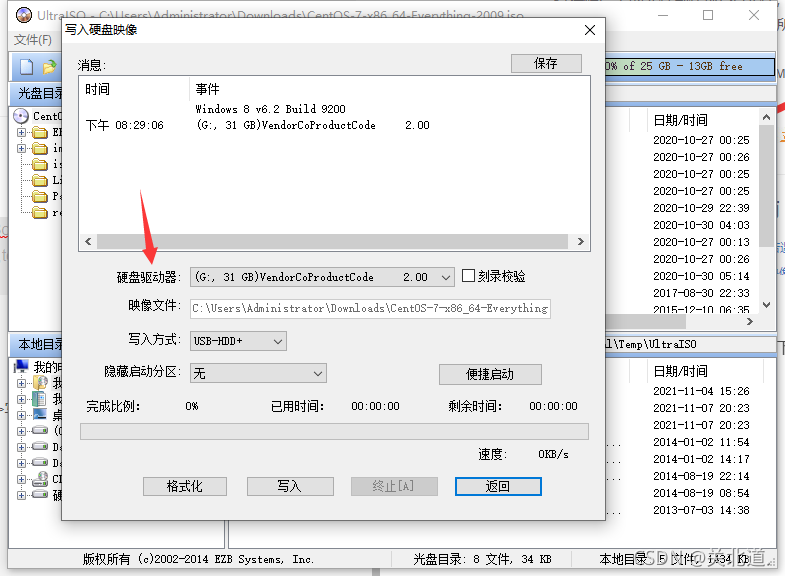This screenshot has height=576, width=785.
Task: Click the 本地目录 panel header
Action: click(36, 344)
